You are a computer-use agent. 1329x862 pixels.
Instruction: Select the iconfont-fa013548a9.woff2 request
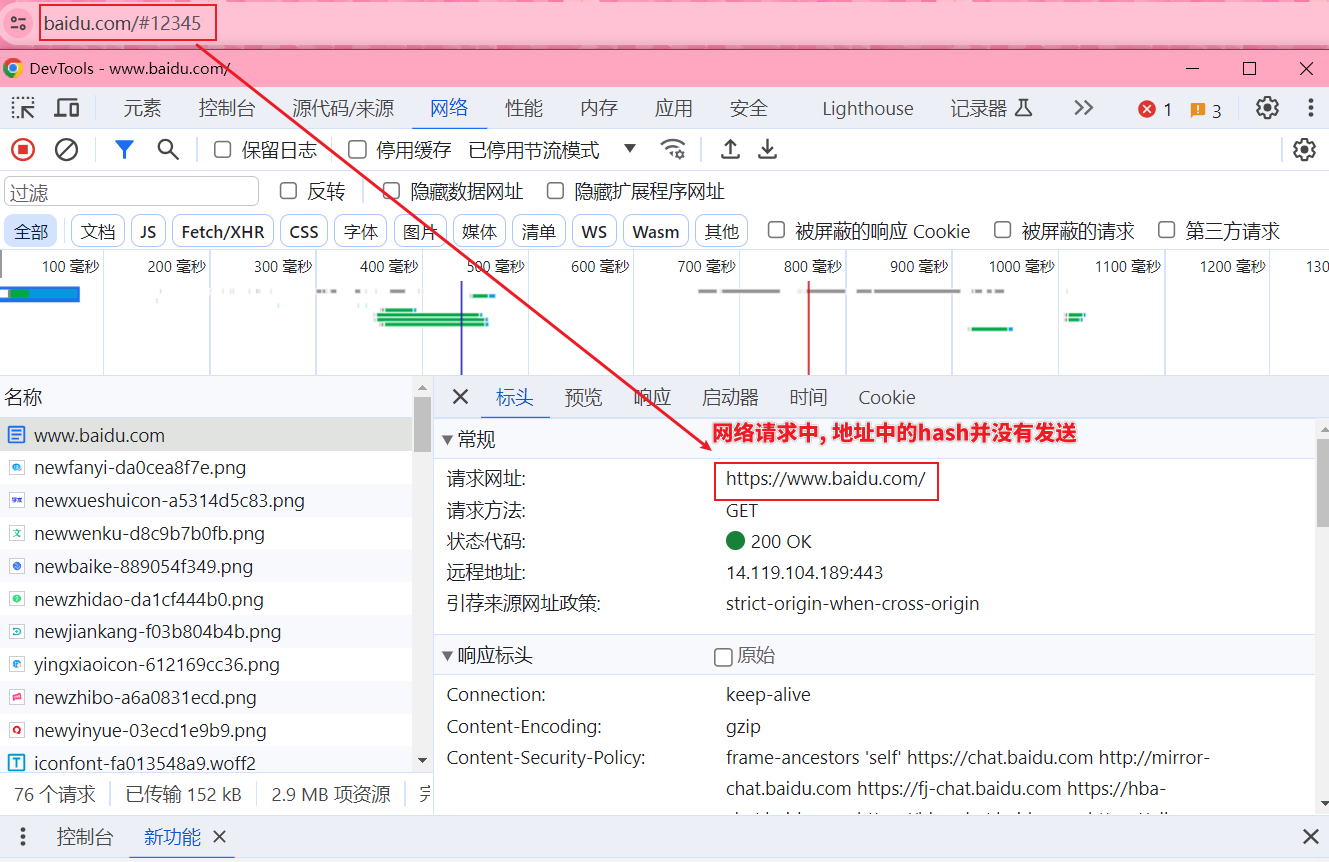(x=206, y=763)
